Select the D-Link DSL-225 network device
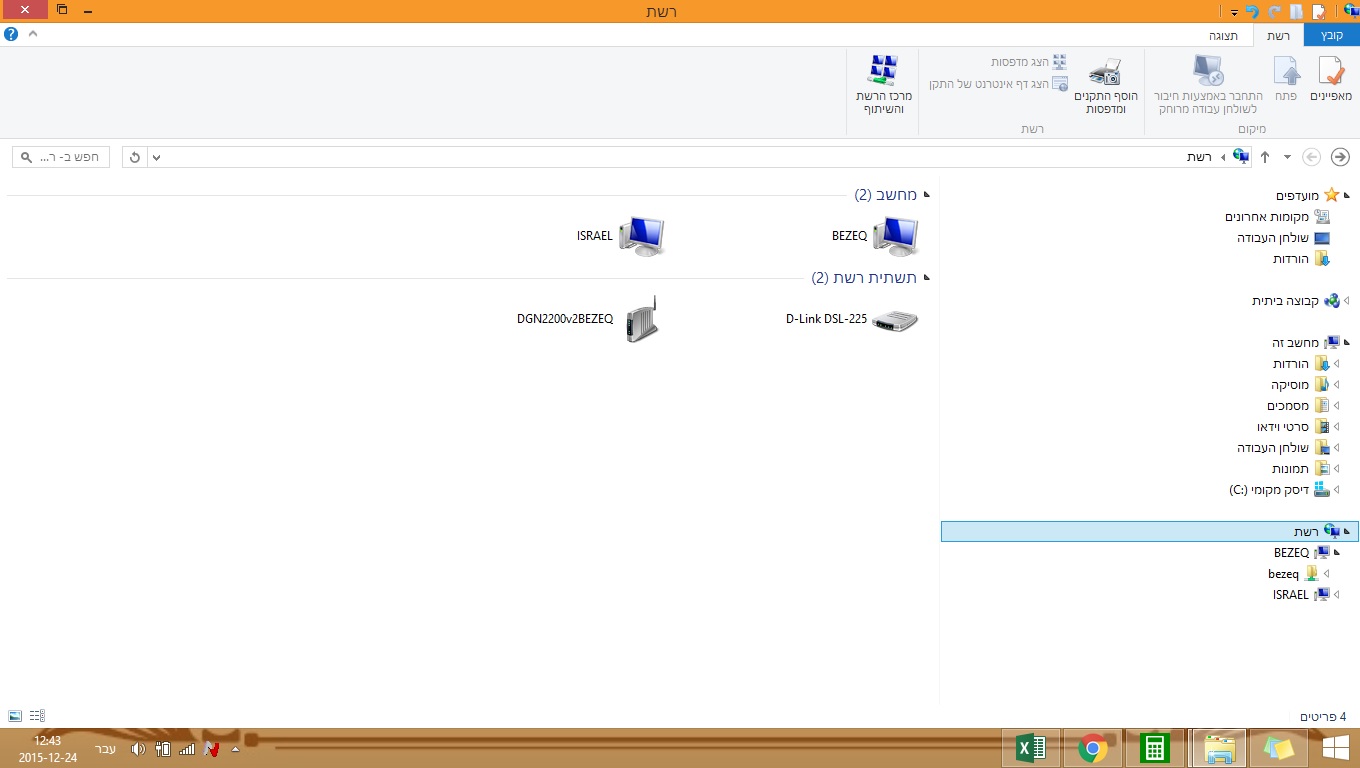 tap(852, 320)
